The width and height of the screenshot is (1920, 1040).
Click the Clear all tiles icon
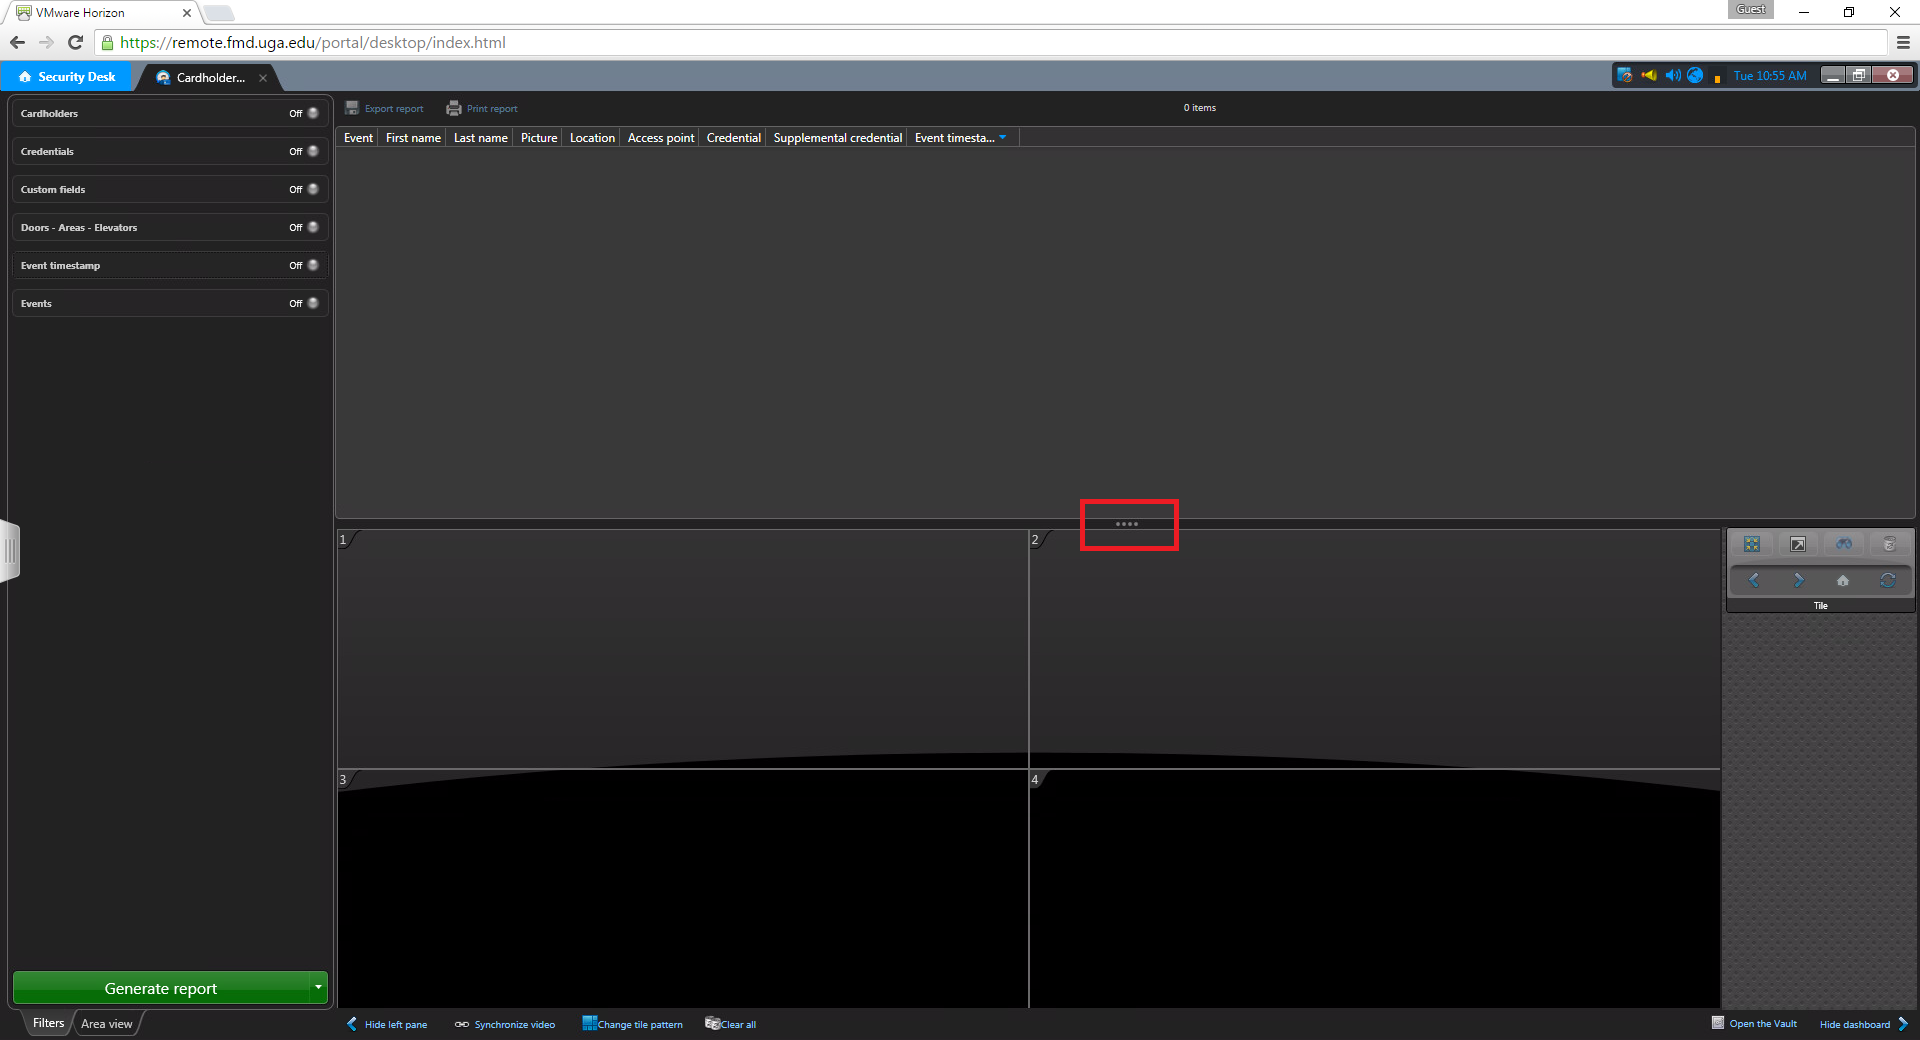coord(712,1023)
